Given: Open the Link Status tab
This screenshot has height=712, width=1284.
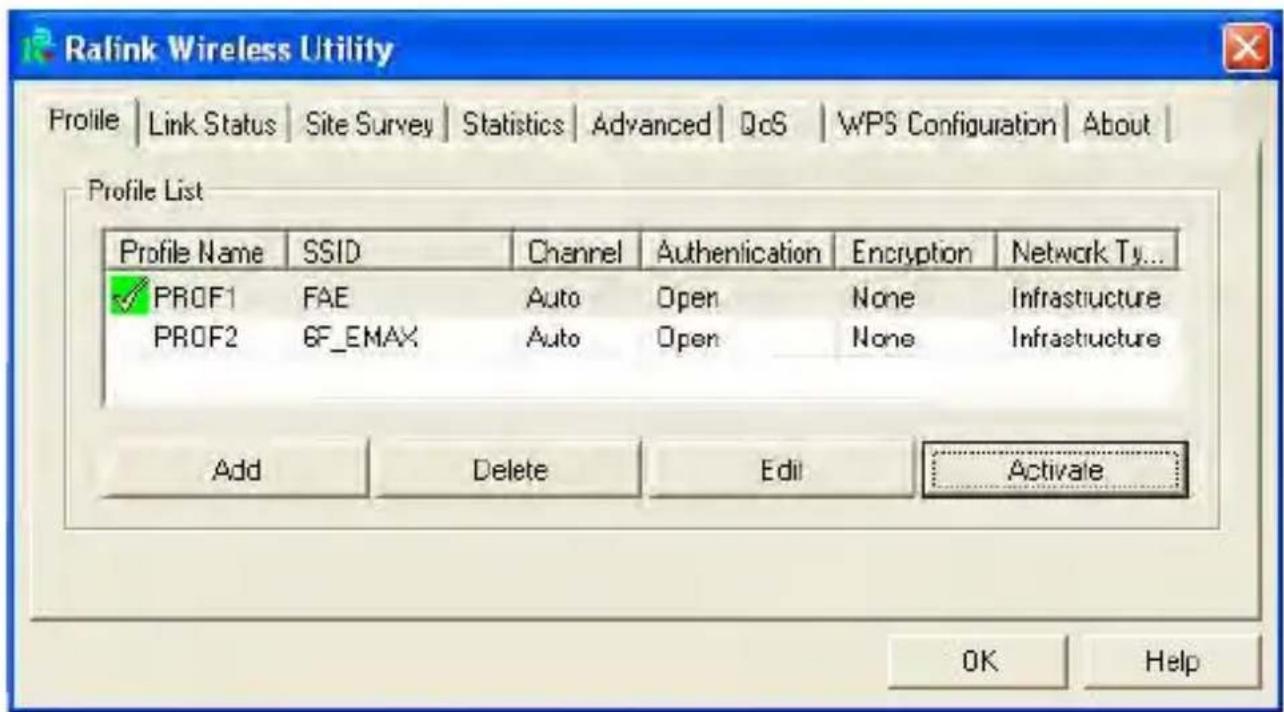Looking at the screenshot, I should (212, 125).
